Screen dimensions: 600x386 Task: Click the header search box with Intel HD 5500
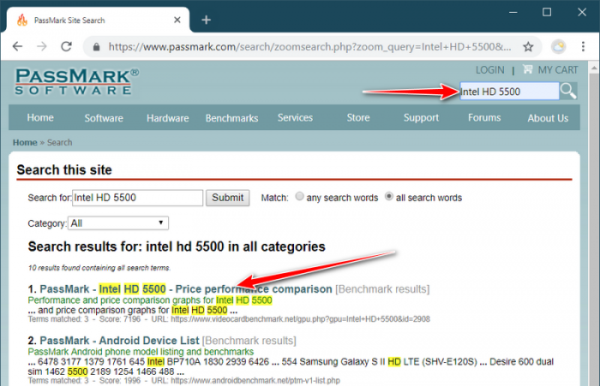tap(509, 91)
